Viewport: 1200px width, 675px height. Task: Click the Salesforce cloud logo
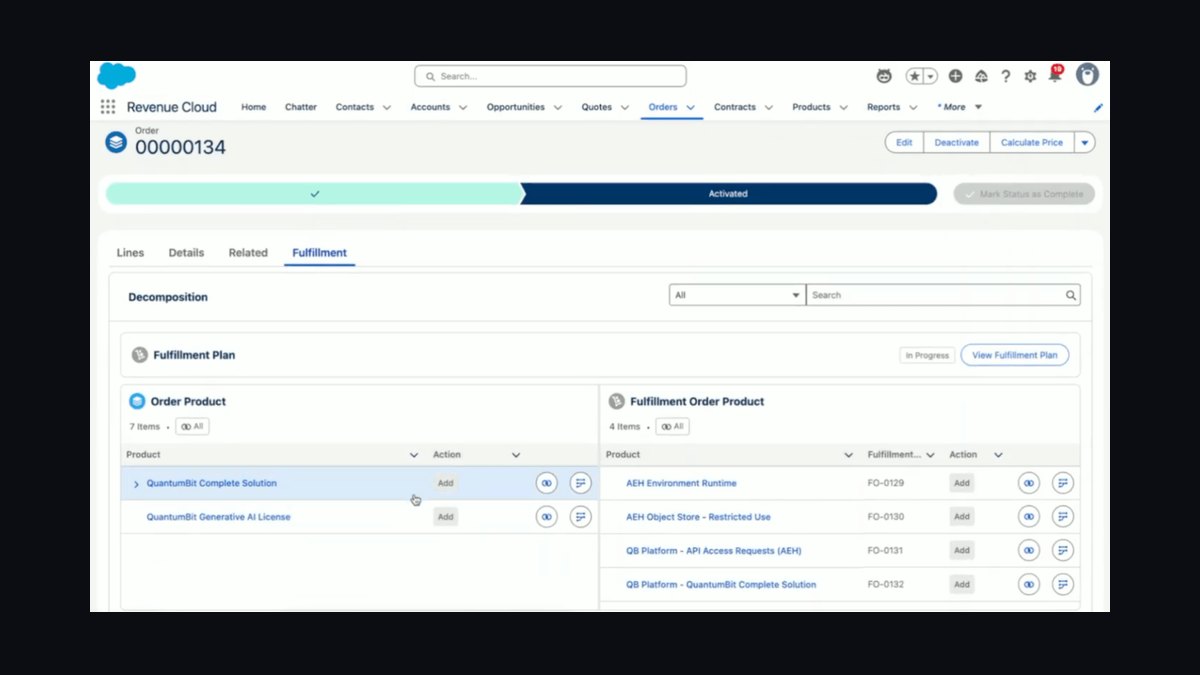(117, 76)
